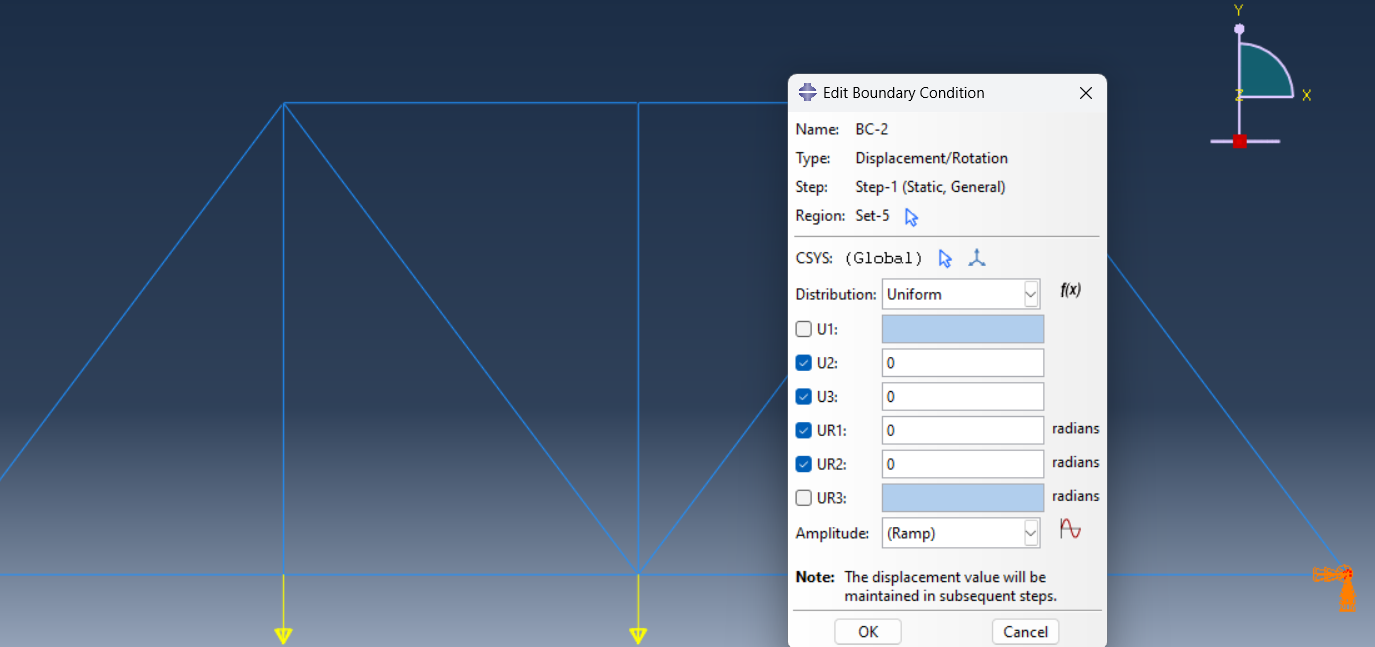The width and height of the screenshot is (1375, 647).
Task: Click the UR1 value field
Action: coord(963,431)
